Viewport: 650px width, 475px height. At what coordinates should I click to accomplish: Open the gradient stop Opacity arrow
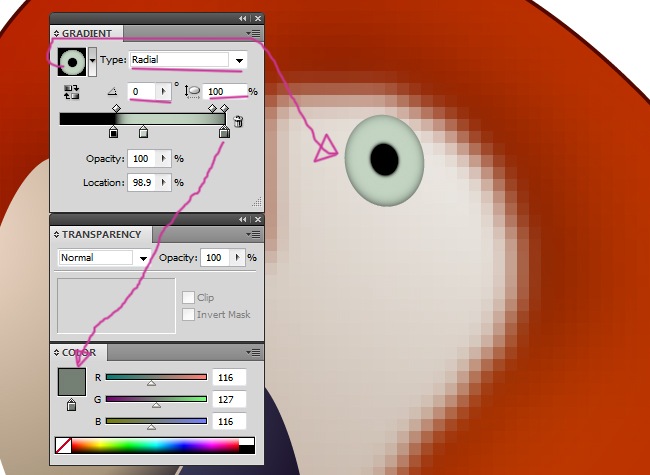164,159
